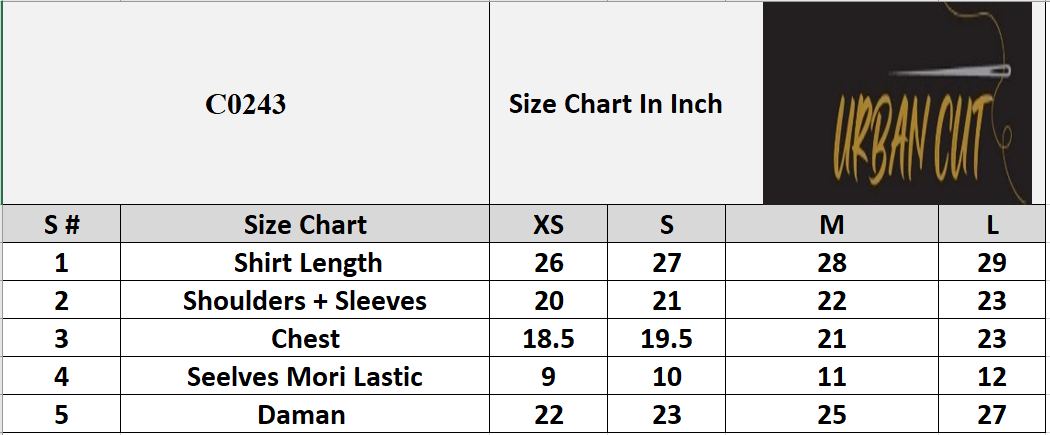Click the Shirt Length L value 29
Screen dimensions: 1050x435
coord(993,263)
